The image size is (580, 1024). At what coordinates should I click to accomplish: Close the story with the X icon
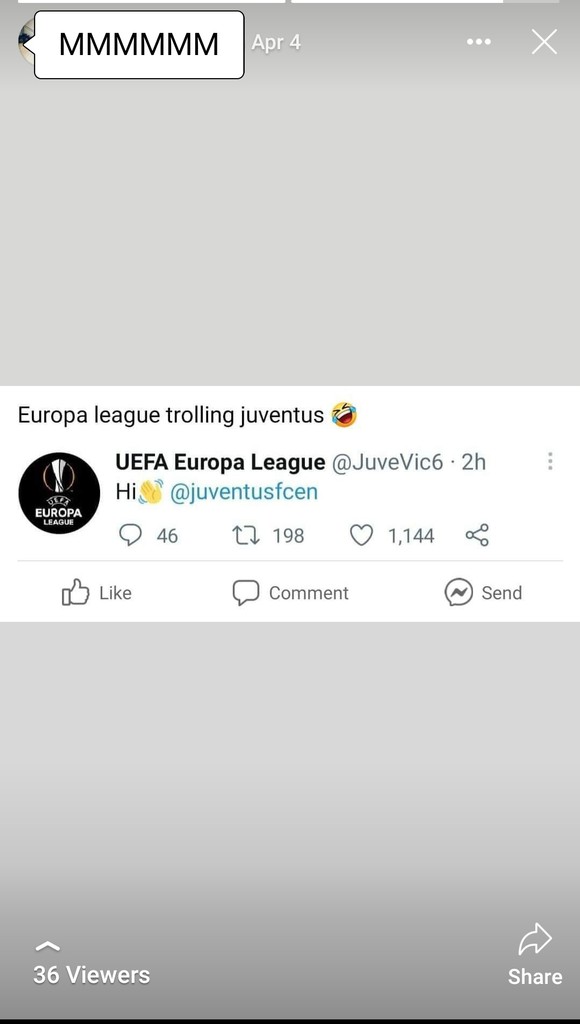544,42
